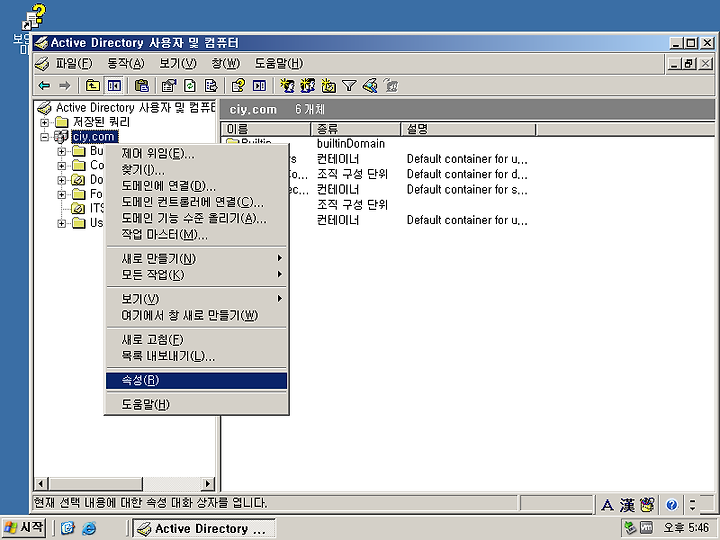Screen dimensions: 720x540
Task: Click the IME 'A' language indicator
Action: pyautogui.click(x=607, y=505)
